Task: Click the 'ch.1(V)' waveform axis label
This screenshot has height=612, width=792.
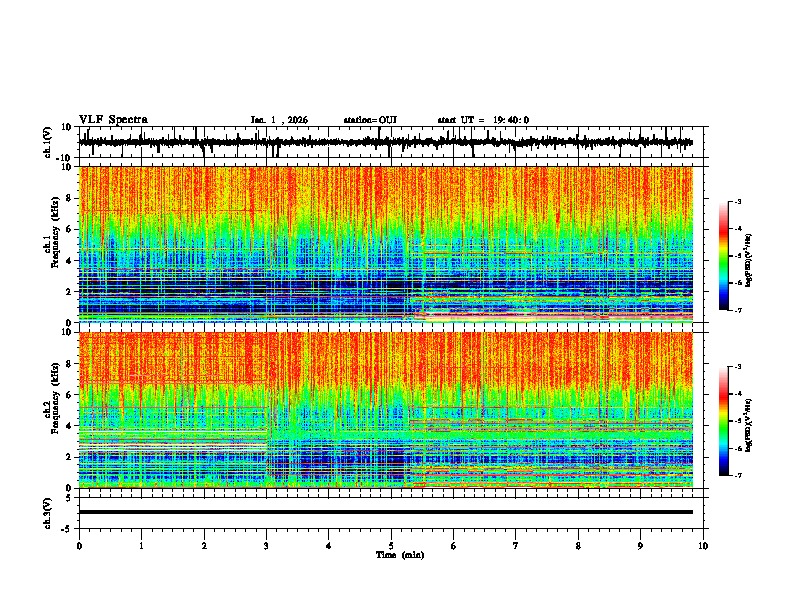Action: pos(48,143)
